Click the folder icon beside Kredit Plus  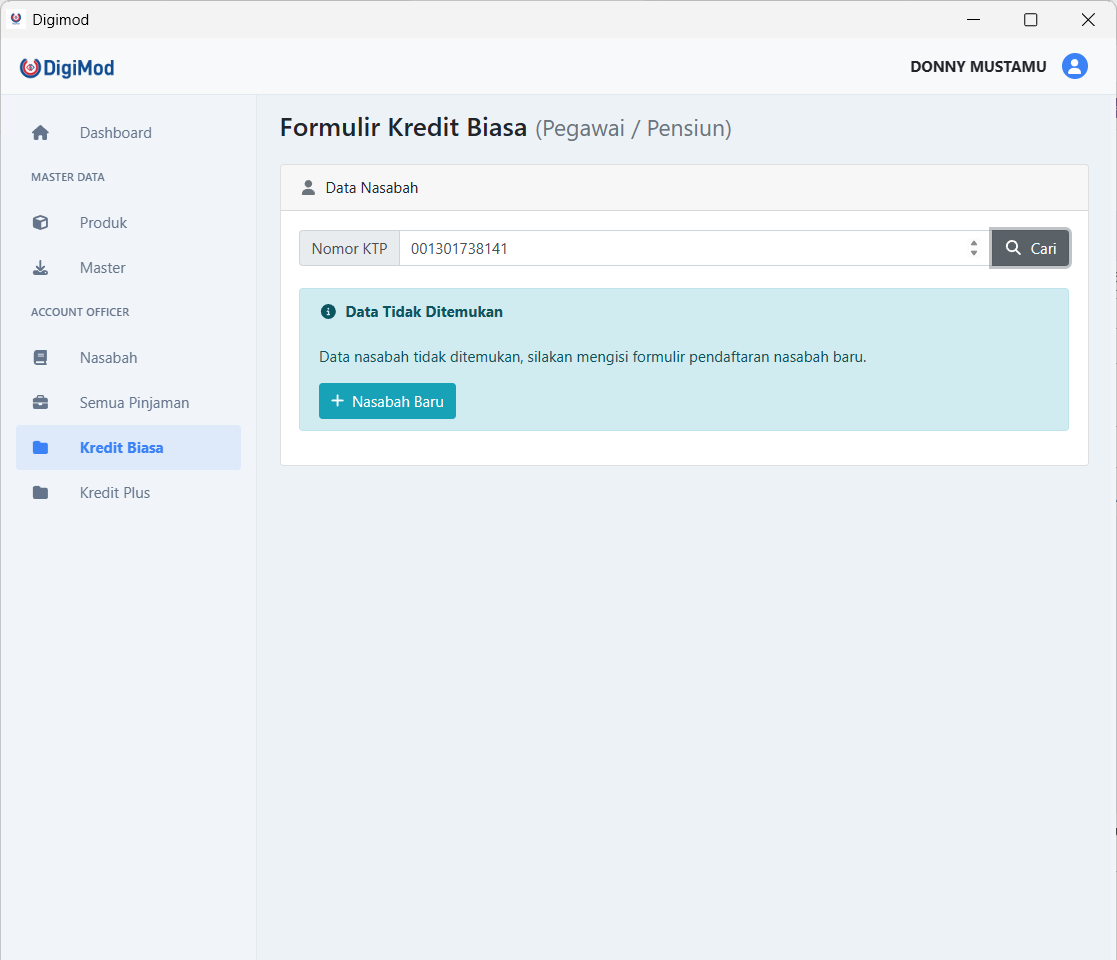coord(40,493)
